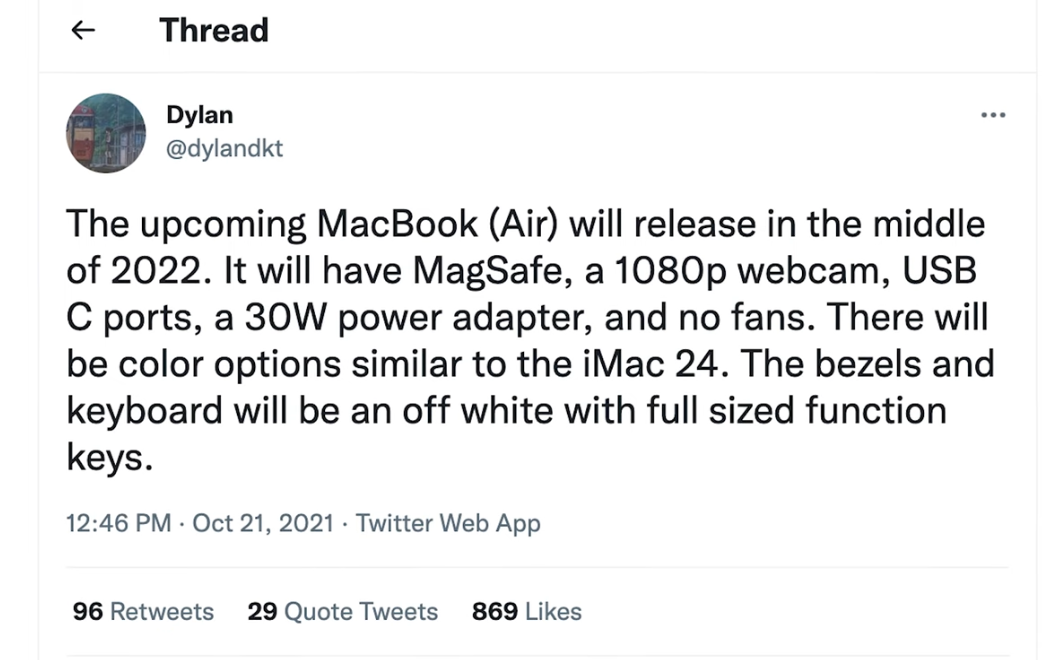Show the 29 Quote Tweets

342,611
